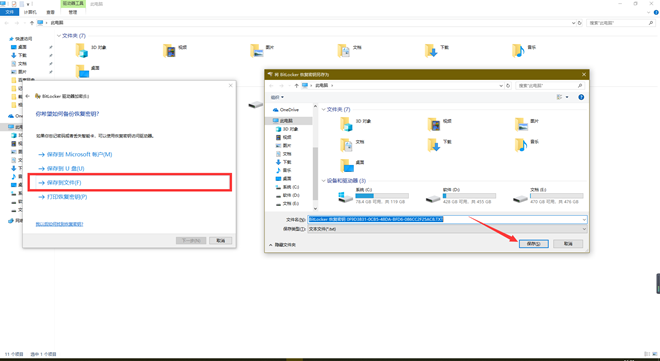Change view layout icon in Save As toolbar
Viewport: 660px width, 361px height.
pos(559,97)
